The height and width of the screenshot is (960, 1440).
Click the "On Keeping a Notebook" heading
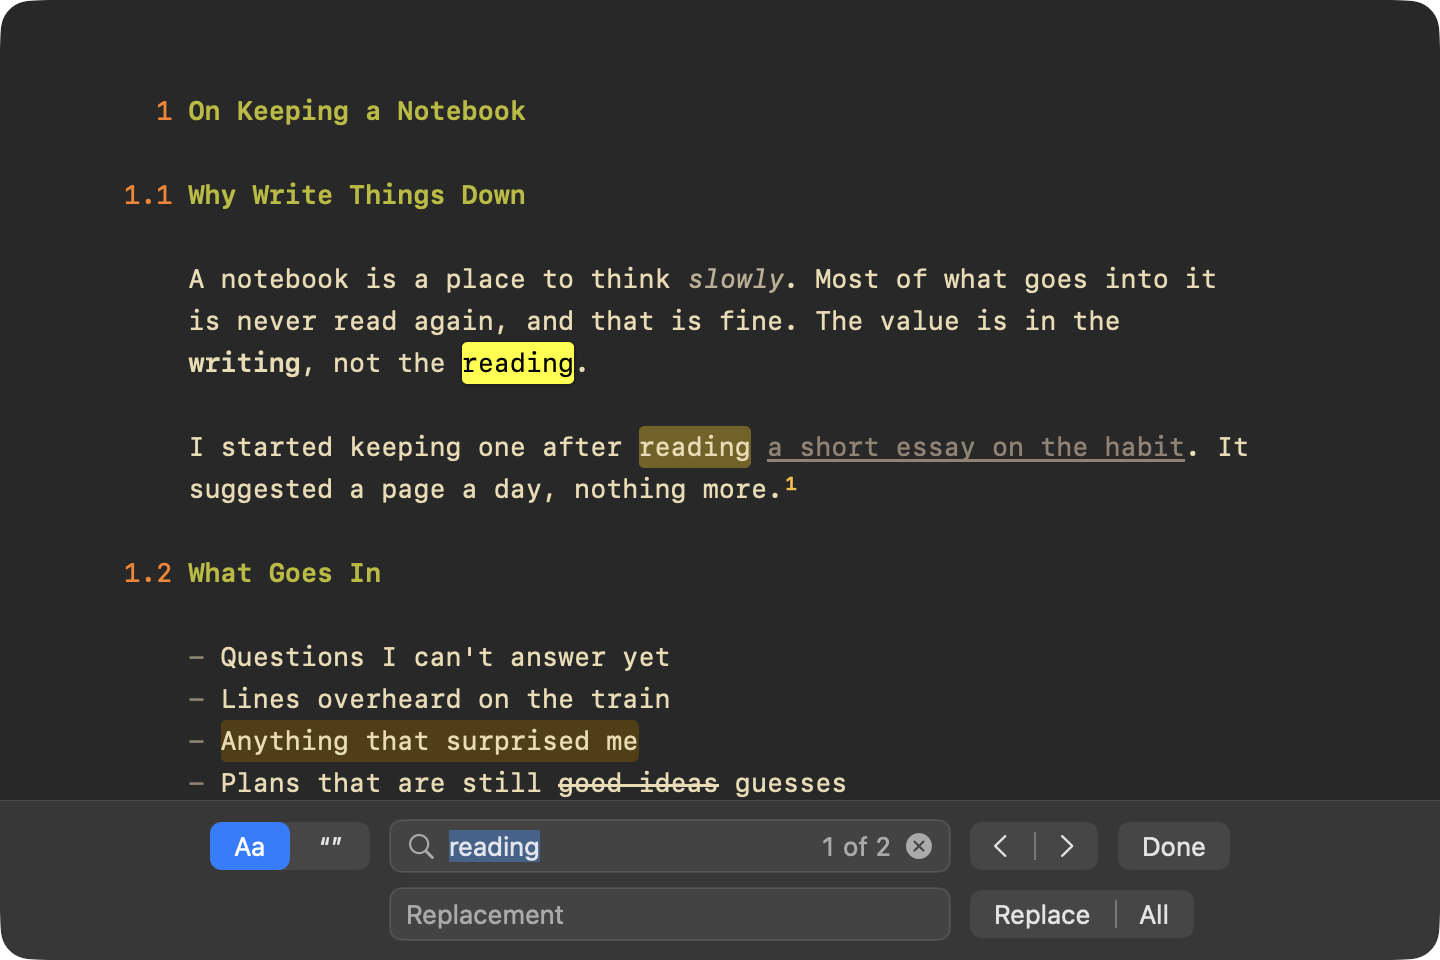[x=357, y=111]
